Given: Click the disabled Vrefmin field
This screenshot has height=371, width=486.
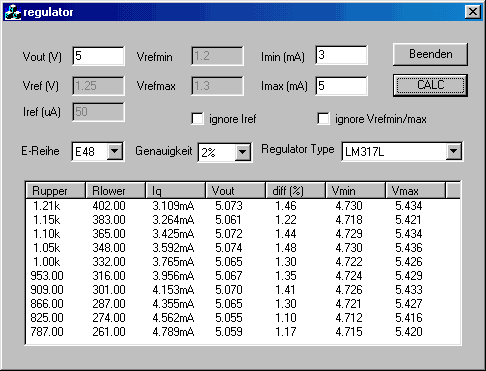Looking at the screenshot, I should [x=217, y=56].
